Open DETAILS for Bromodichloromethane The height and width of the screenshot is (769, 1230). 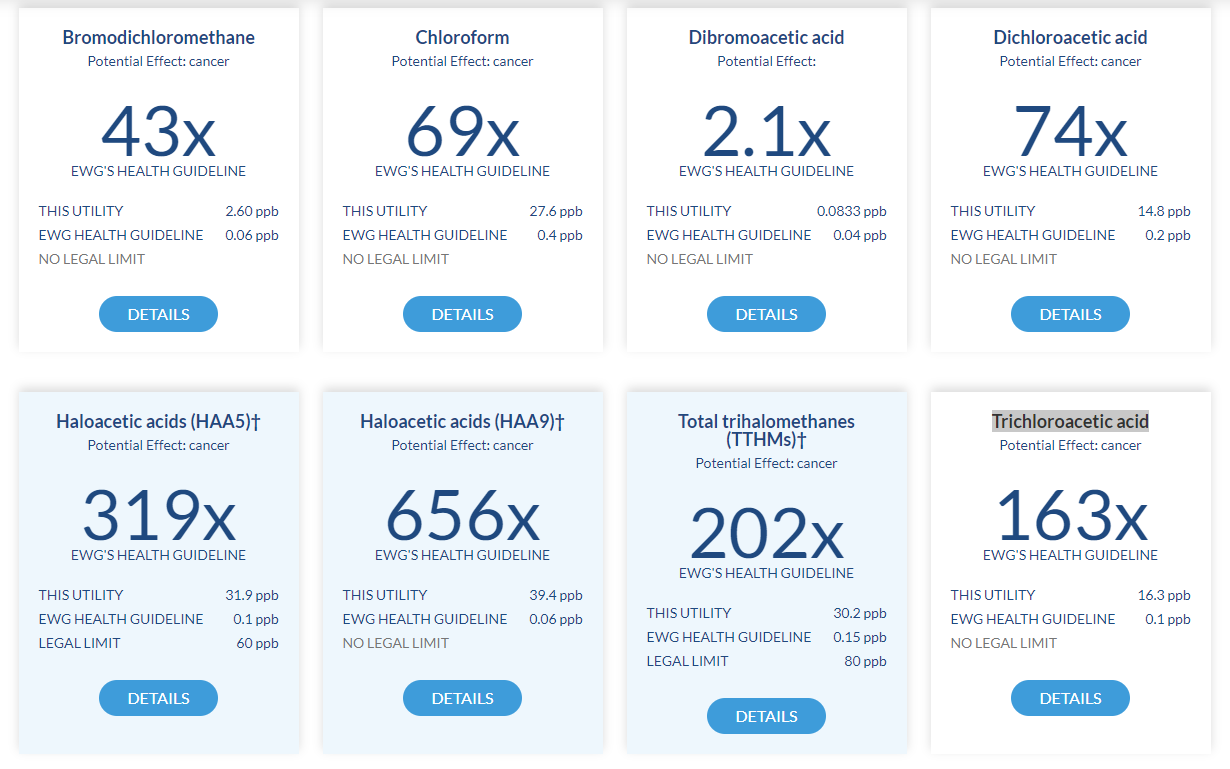pyautogui.click(x=158, y=314)
